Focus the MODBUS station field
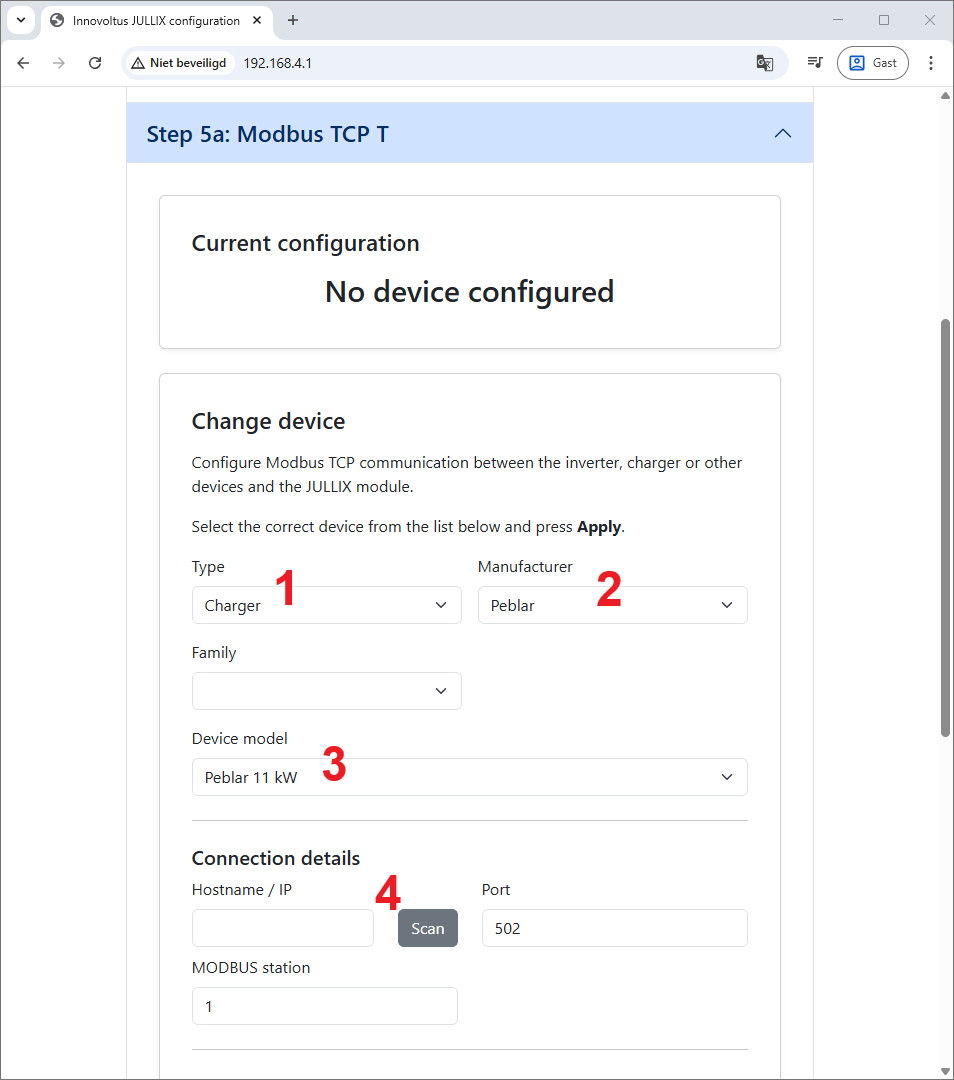Viewport: 954px width, 1080px height. (324, 1006)
